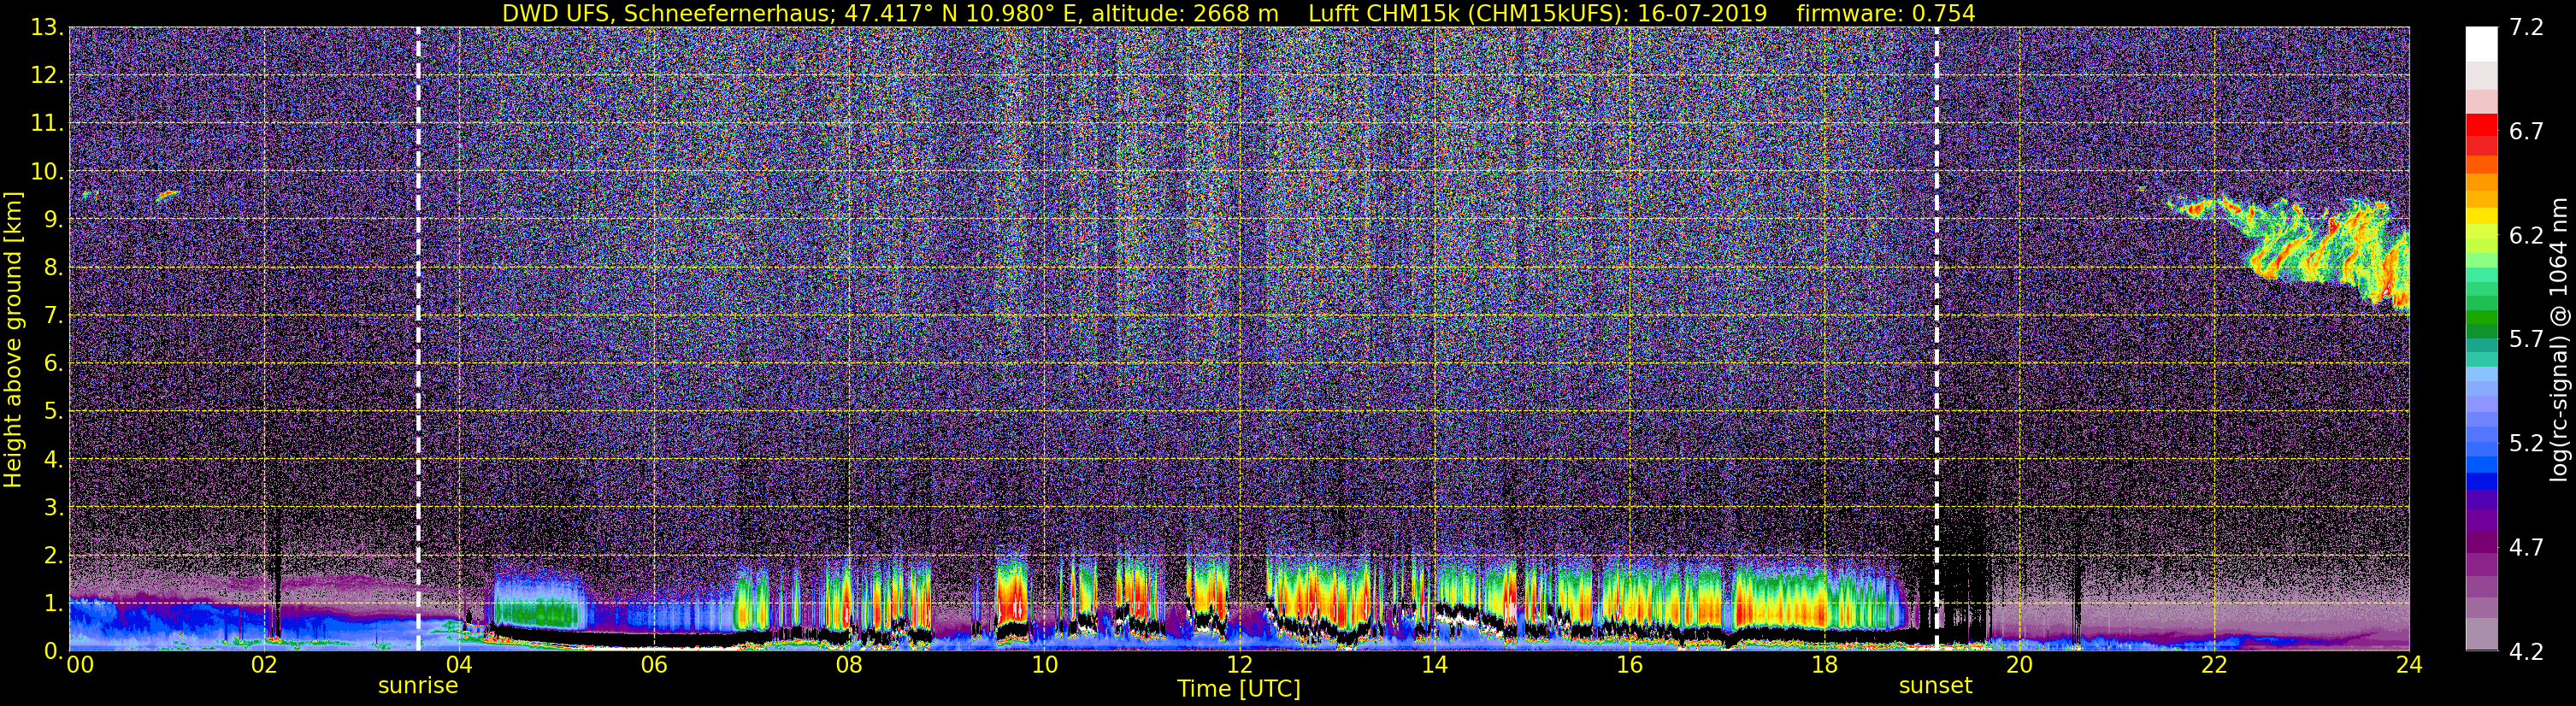This screenshot has width=2576, height=706.
Task: Click the '18' time axis tick label
Action: (x=1824, y=665)
